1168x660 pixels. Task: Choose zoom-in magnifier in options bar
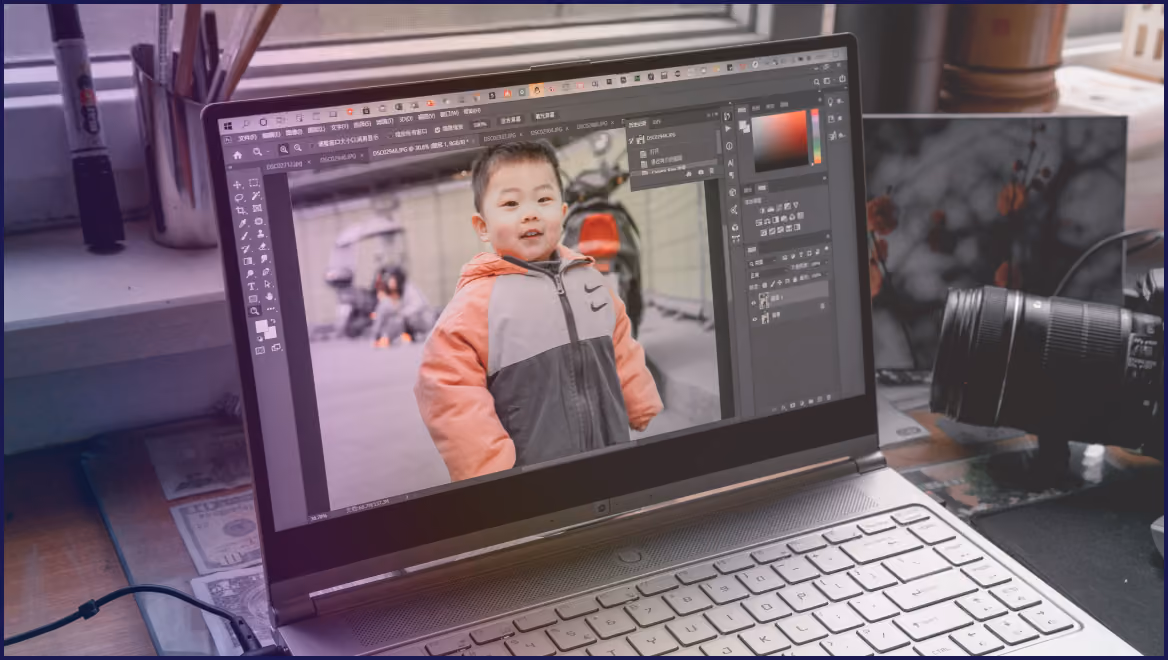[x=284, y=149]
